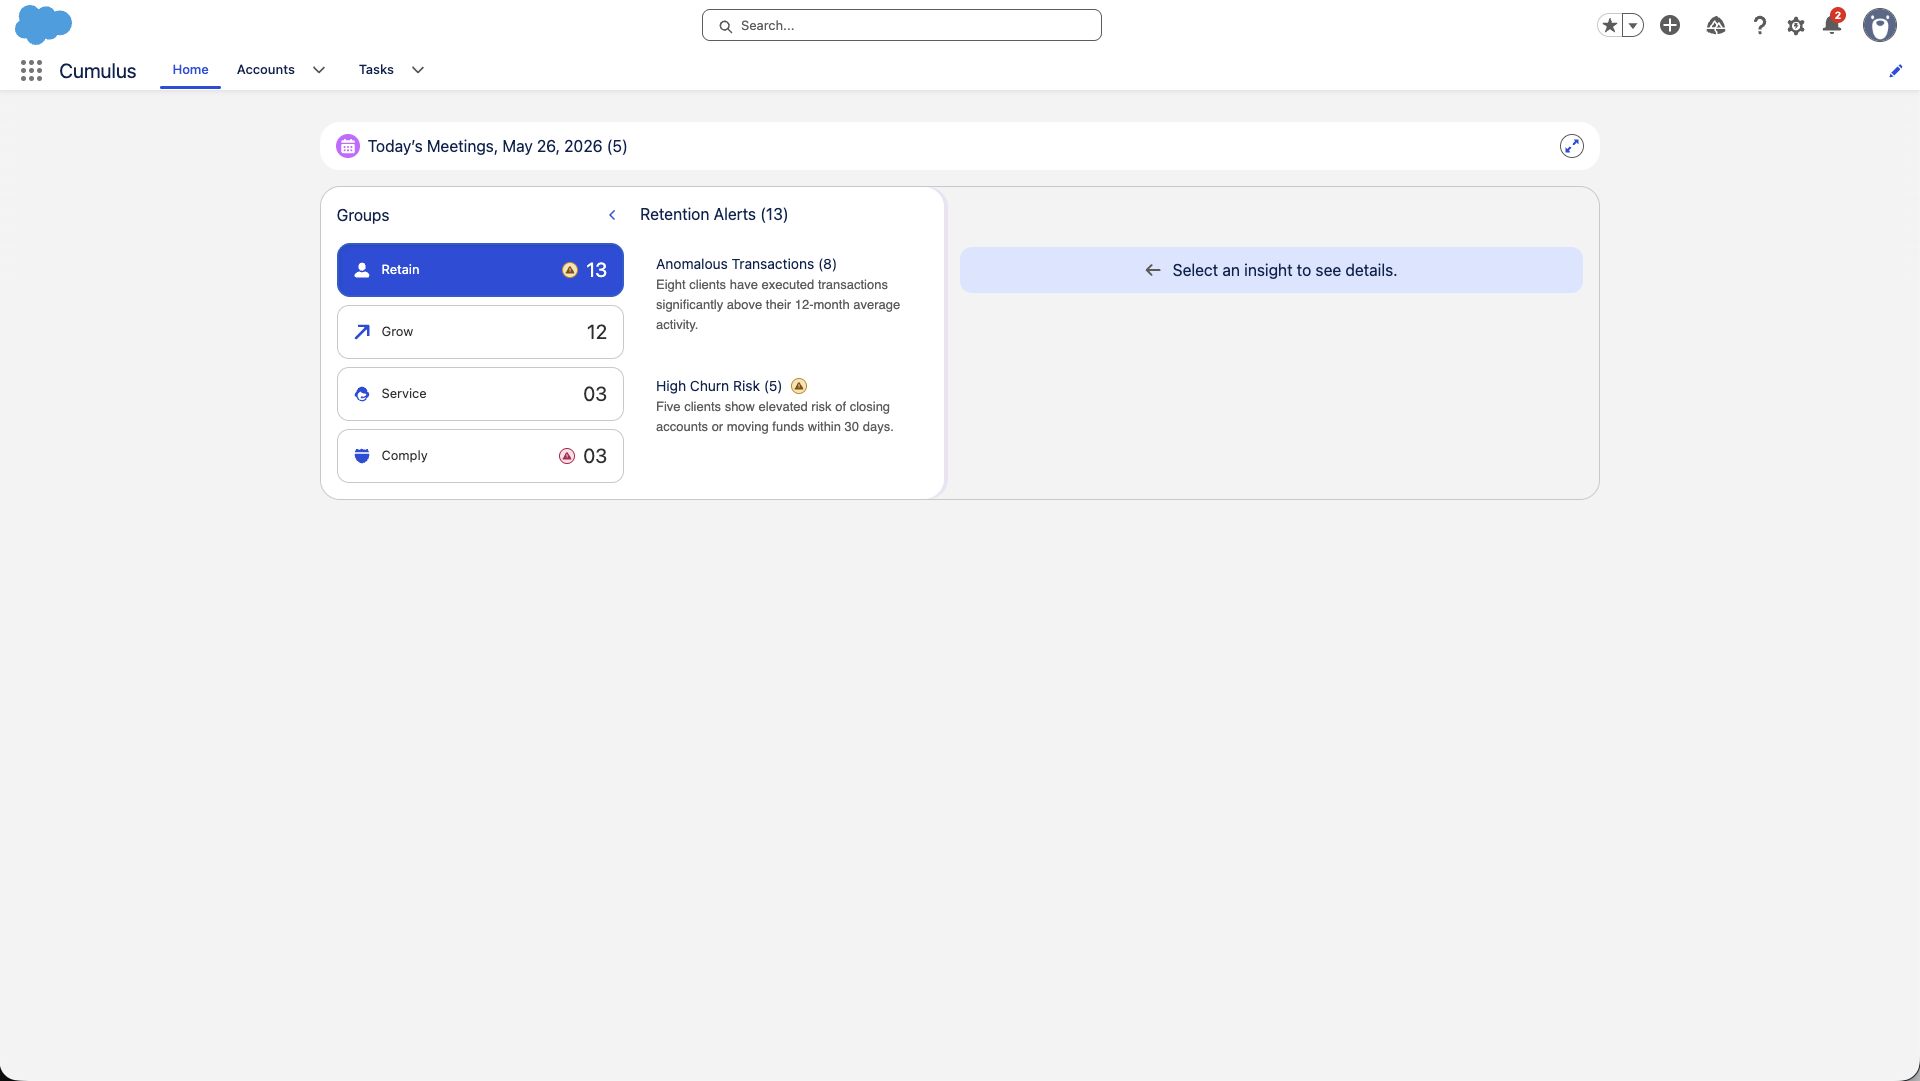The image size is (1920, 1081).
Task: Expand Today's Meetings panel
Action: [1572, 146]
